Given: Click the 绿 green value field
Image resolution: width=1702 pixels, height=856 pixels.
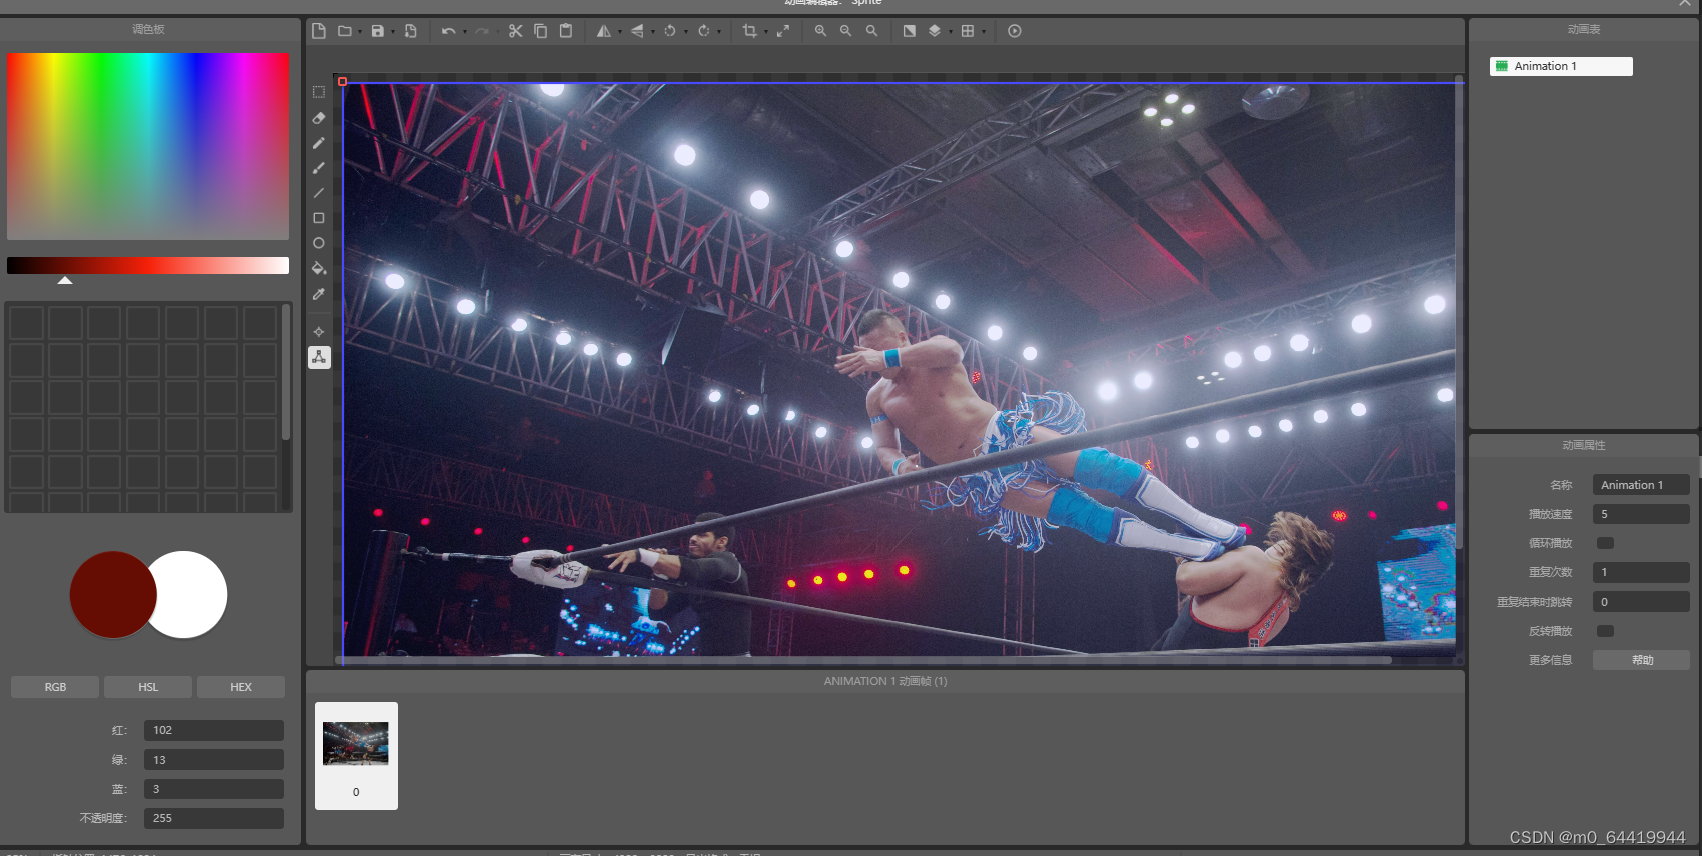Looking at the screenshot, I should (x=214, y=760).
